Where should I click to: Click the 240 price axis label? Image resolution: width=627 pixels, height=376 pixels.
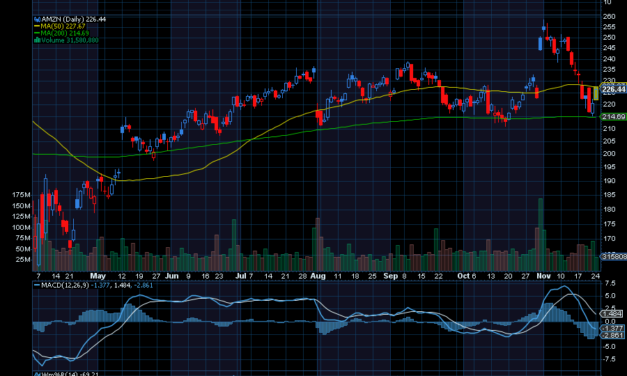tap(609, 59)
